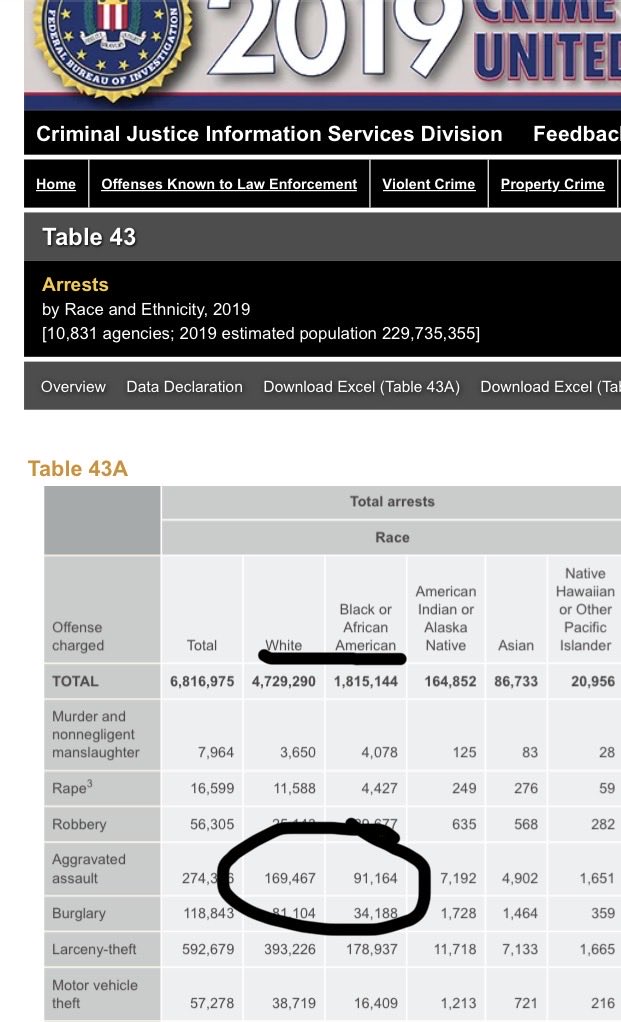Click the Robbery row label

[79, 824]
